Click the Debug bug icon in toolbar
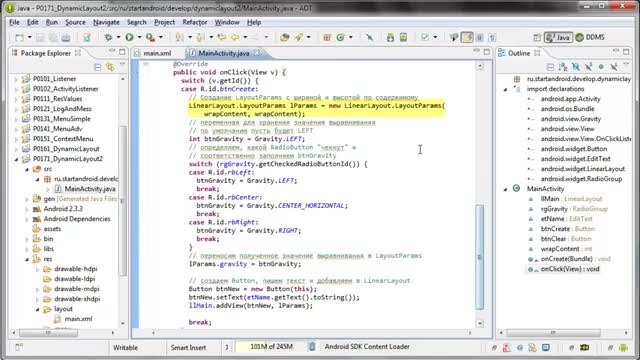This screenshot has width=640, height=360. click(x=108, y=38)
